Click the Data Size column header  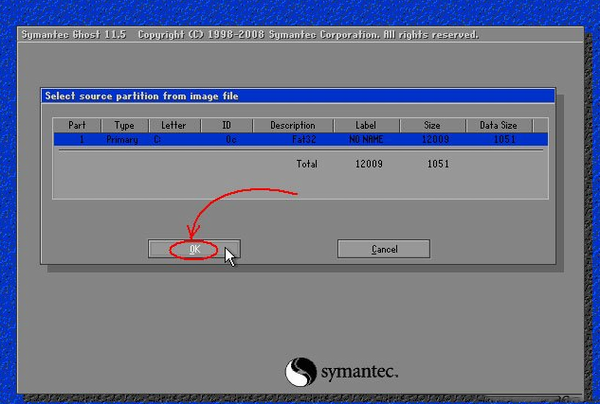pos(499,125)
